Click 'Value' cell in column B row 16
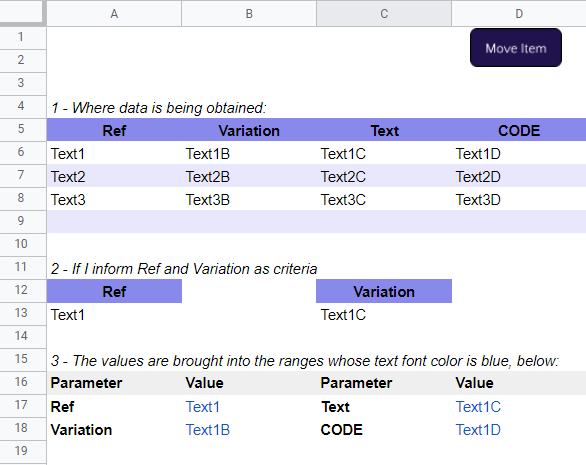 (249, 383)
